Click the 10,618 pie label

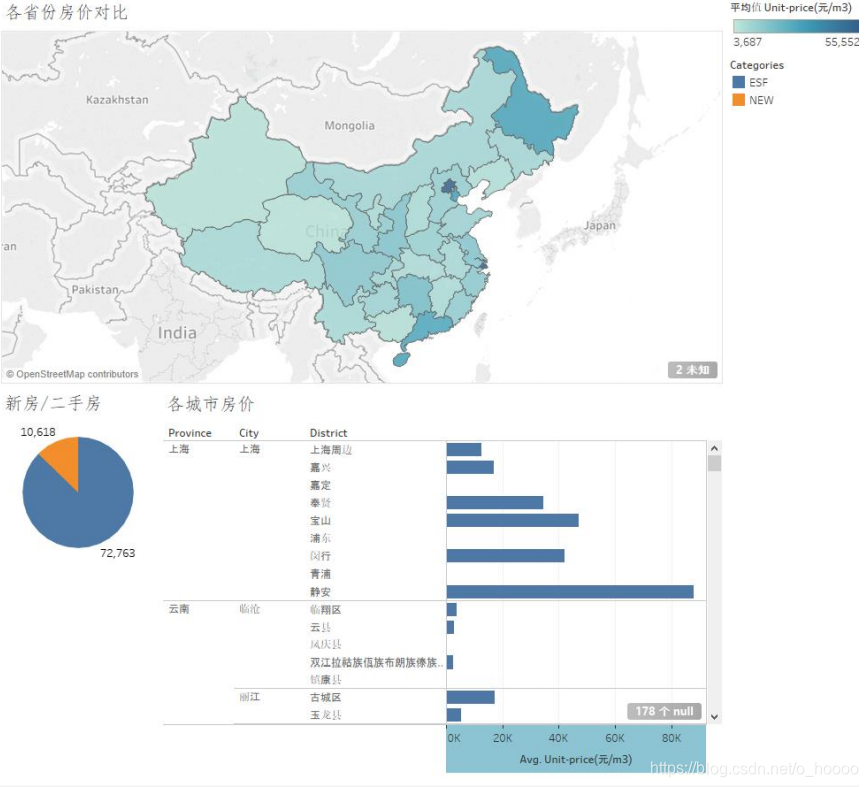point(38,432)
